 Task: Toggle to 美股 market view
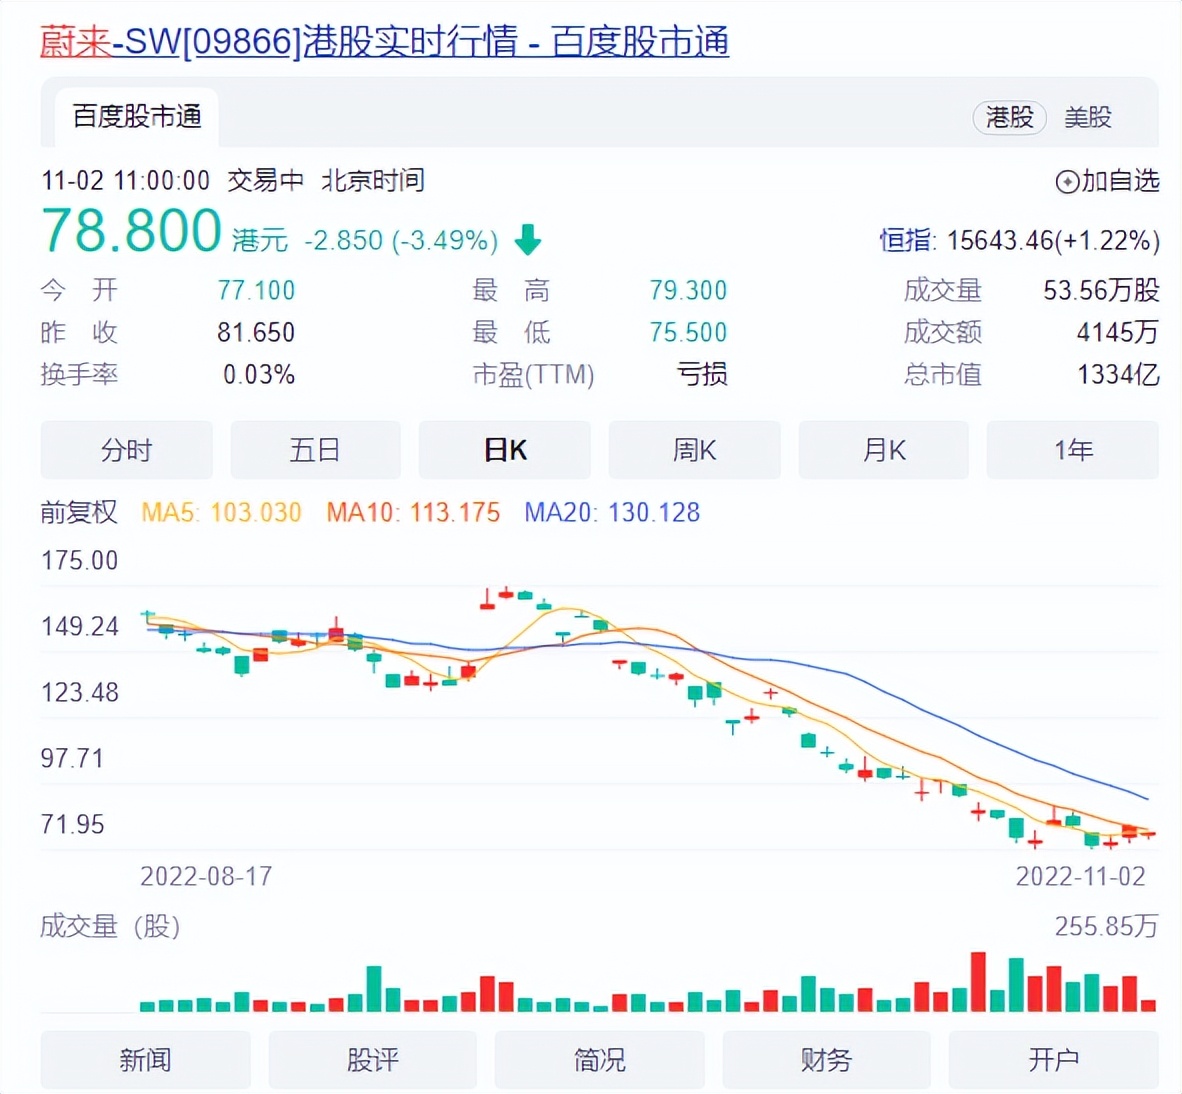coord(1089,117)
